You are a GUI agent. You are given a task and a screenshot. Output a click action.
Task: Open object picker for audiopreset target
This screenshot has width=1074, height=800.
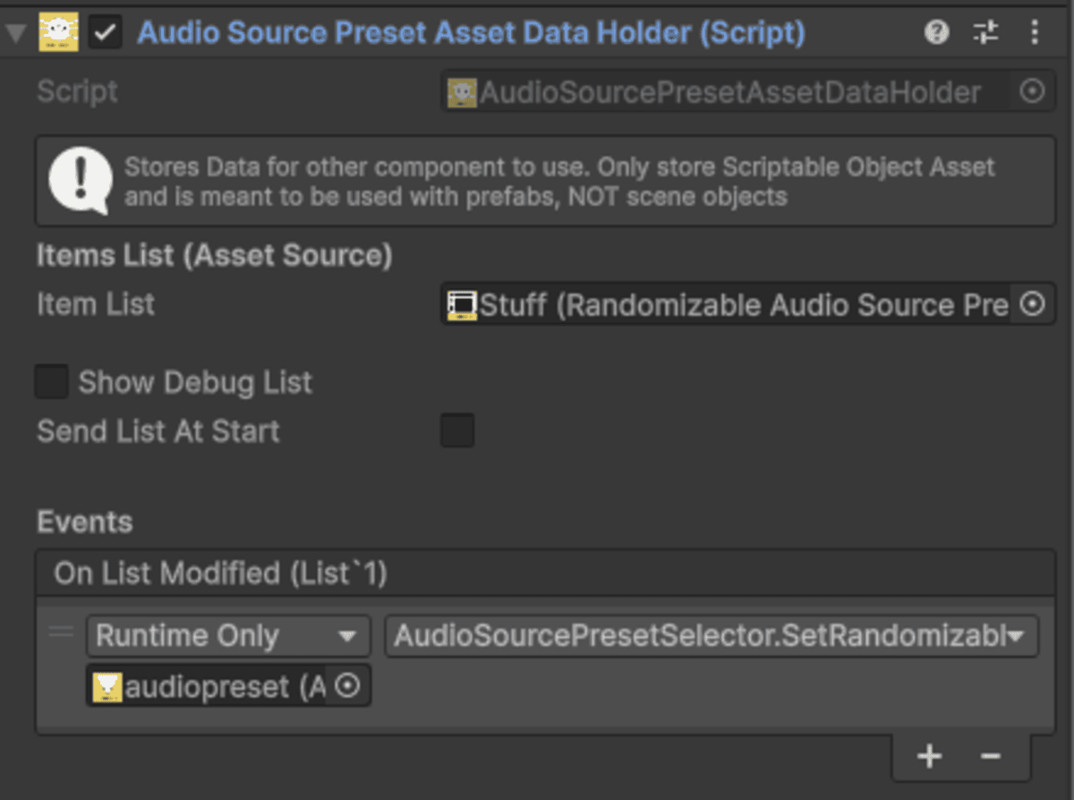347,685
